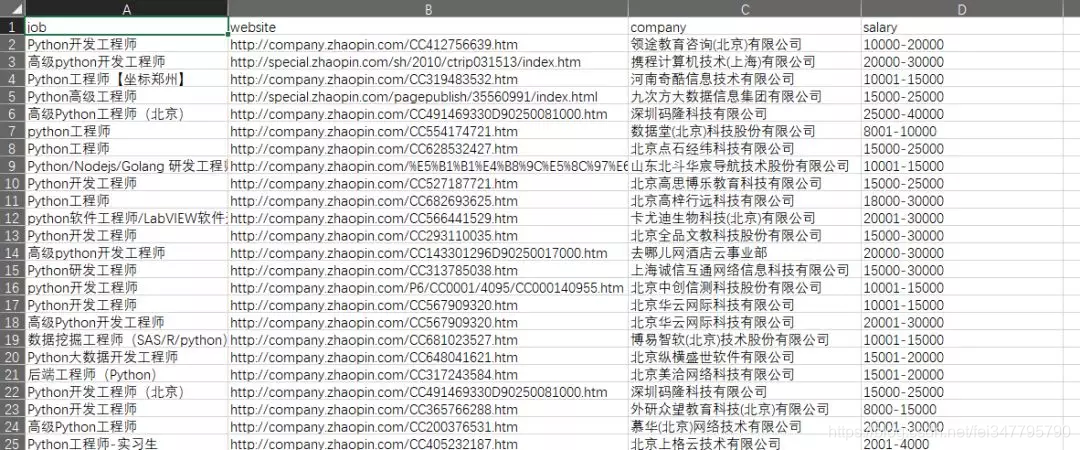Screen dimensions: 1080x450
Task: Select company cell '九次方大数据信息集团有限公司'
Action: coord(745,96)
